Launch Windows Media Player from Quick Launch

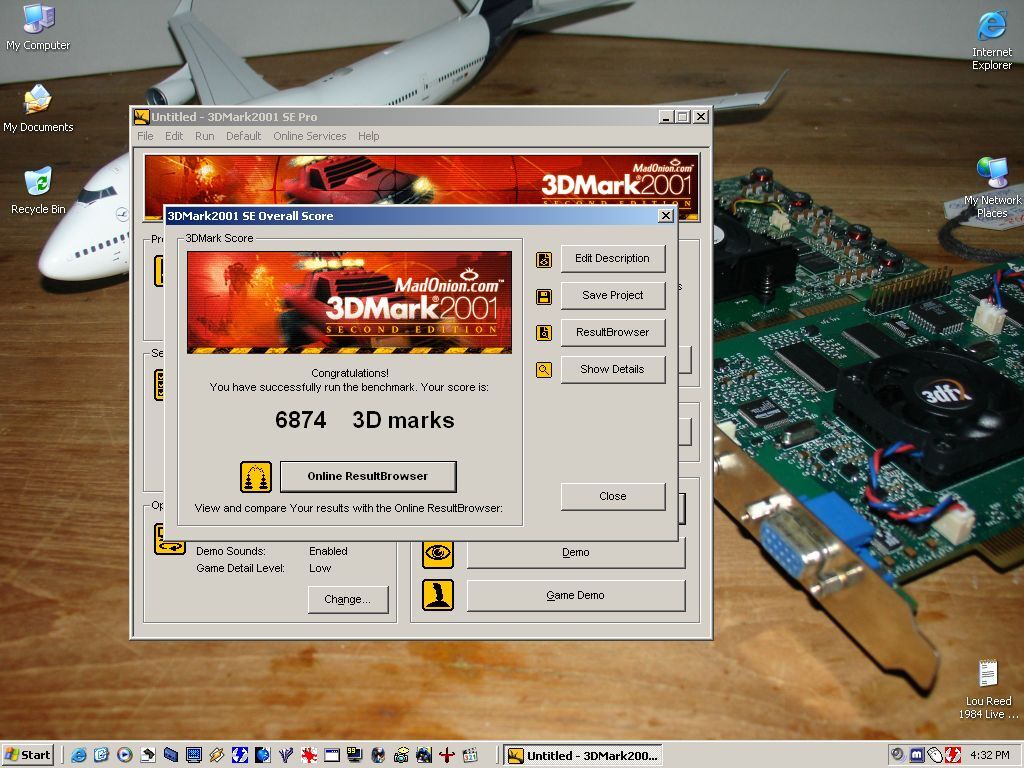(x=125, y=756)
